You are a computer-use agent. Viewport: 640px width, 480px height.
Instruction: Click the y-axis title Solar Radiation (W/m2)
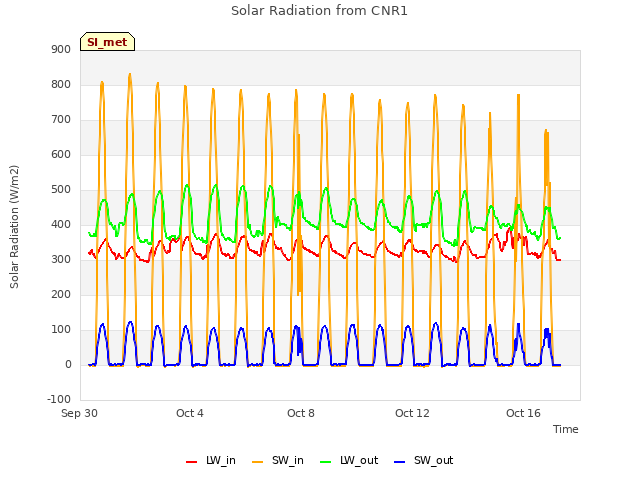pyautogui.click(x=14, y=227)
